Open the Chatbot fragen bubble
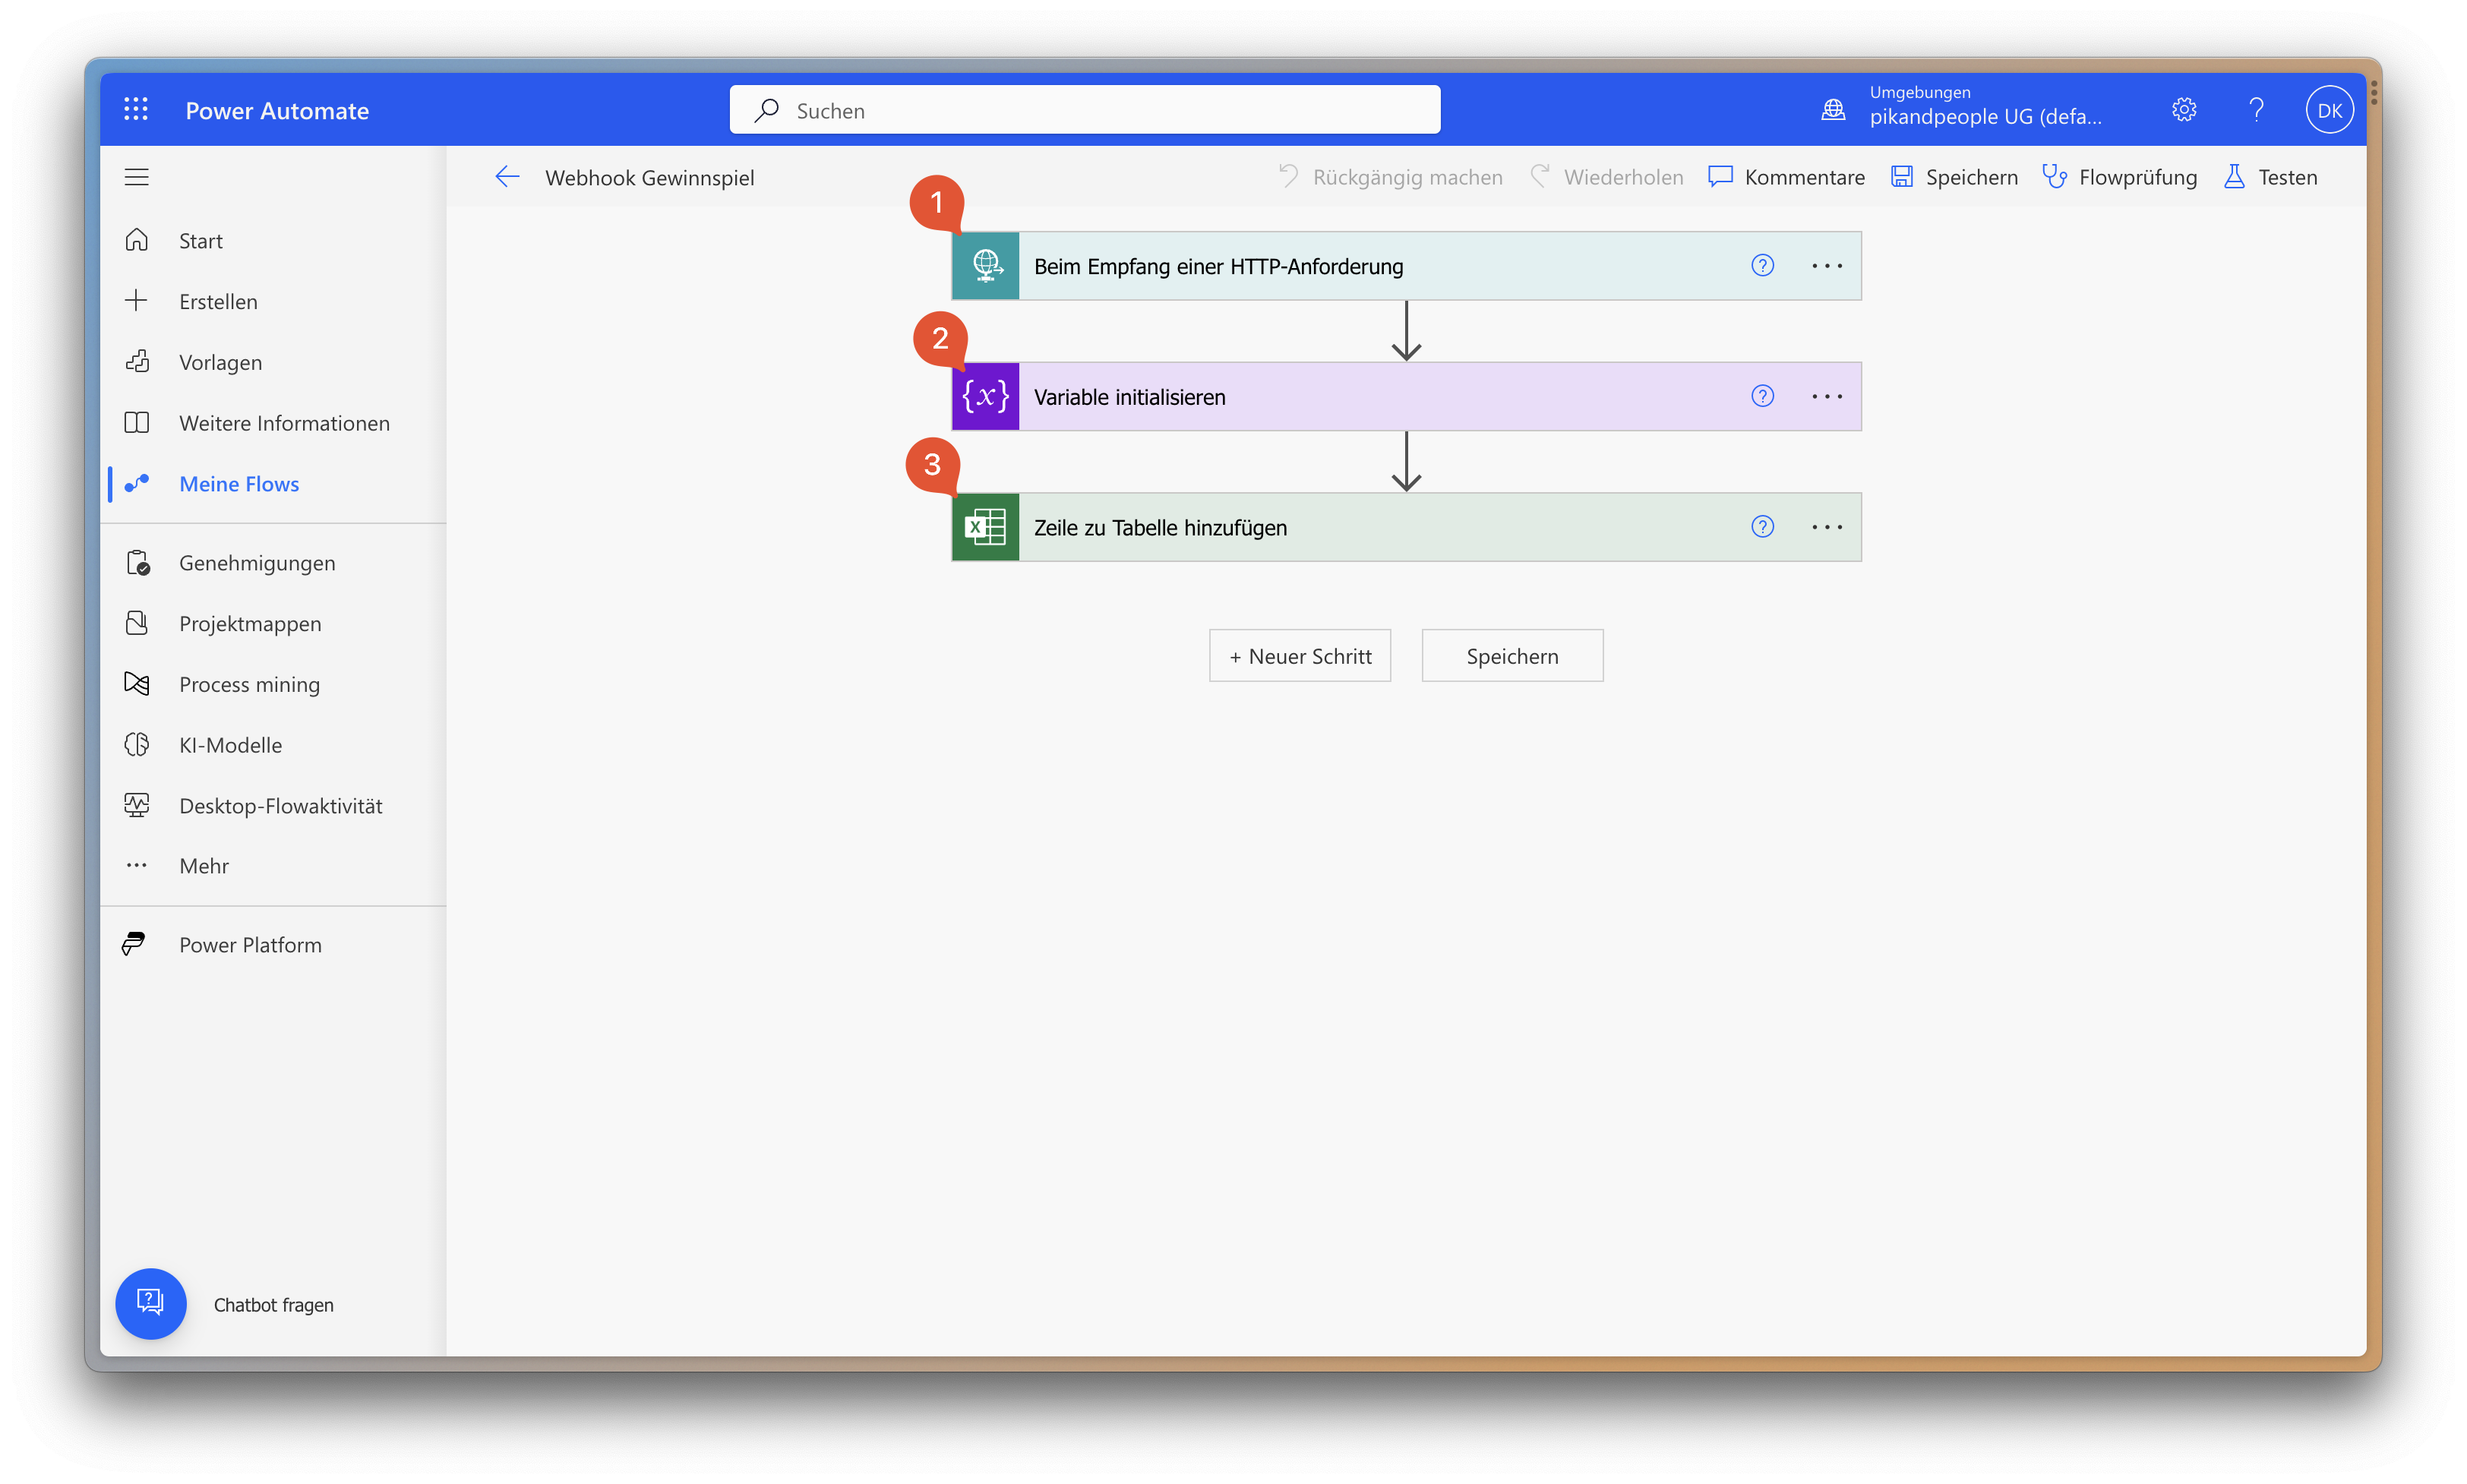Viewport: 2467px width, 1484px height. [x=151, y=1303]
